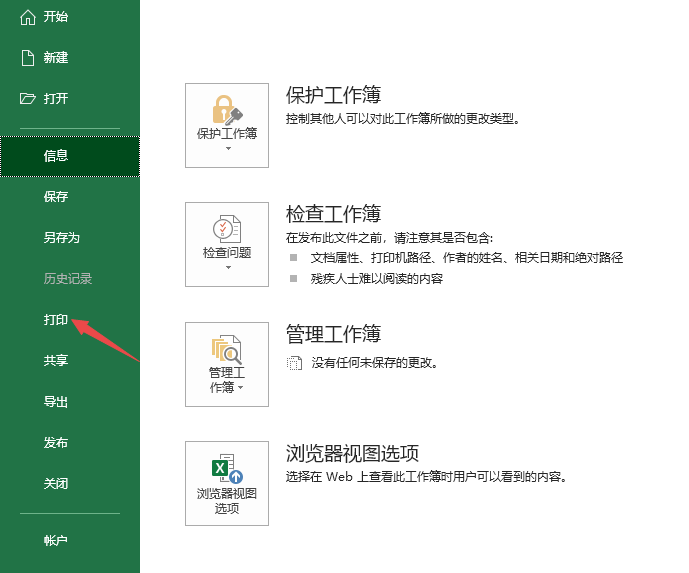Click the dotted document icon beside 没有任何未保存的更改

coord(294,363)
